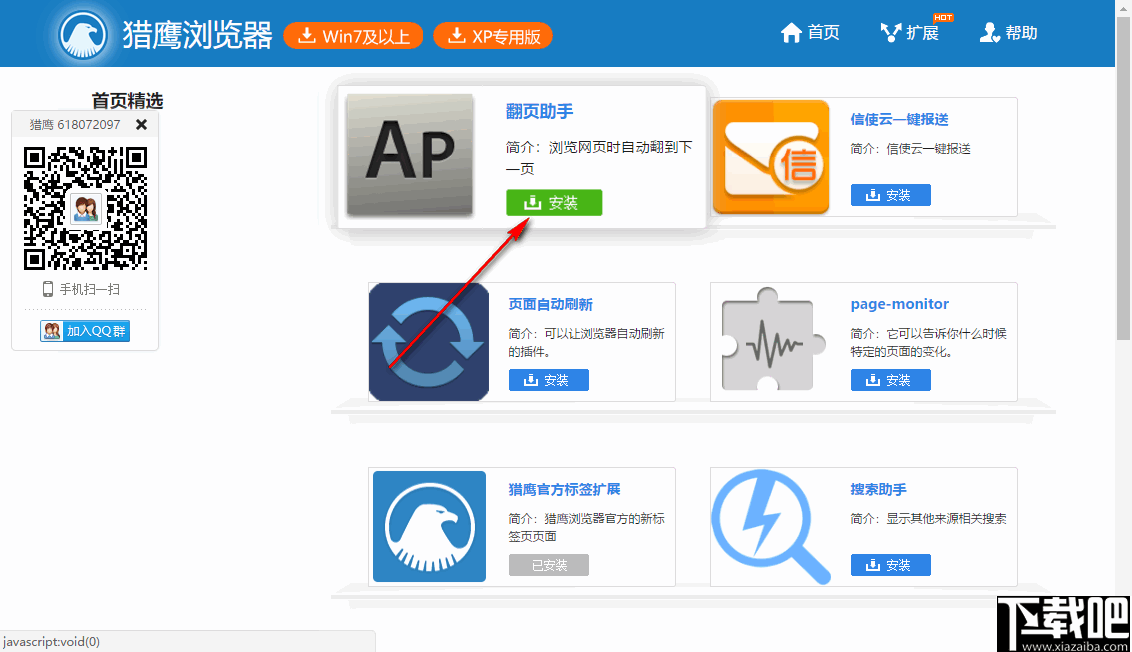Click the 猎鹰浏览器 eagle logo in header
The image size is (1132, 652).
pos(84,34)
